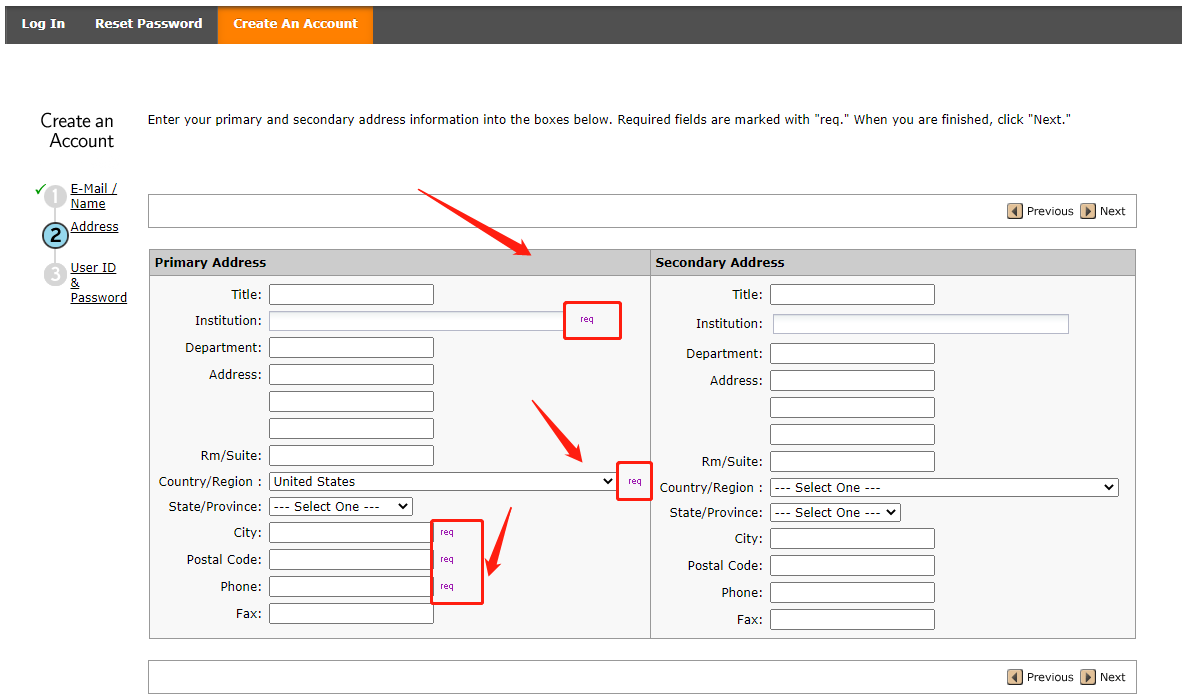Image resolution: width=1192 pixels, height=700 pixels.
Task: Click the first Primary Address line field
Action: click(351, 375)
